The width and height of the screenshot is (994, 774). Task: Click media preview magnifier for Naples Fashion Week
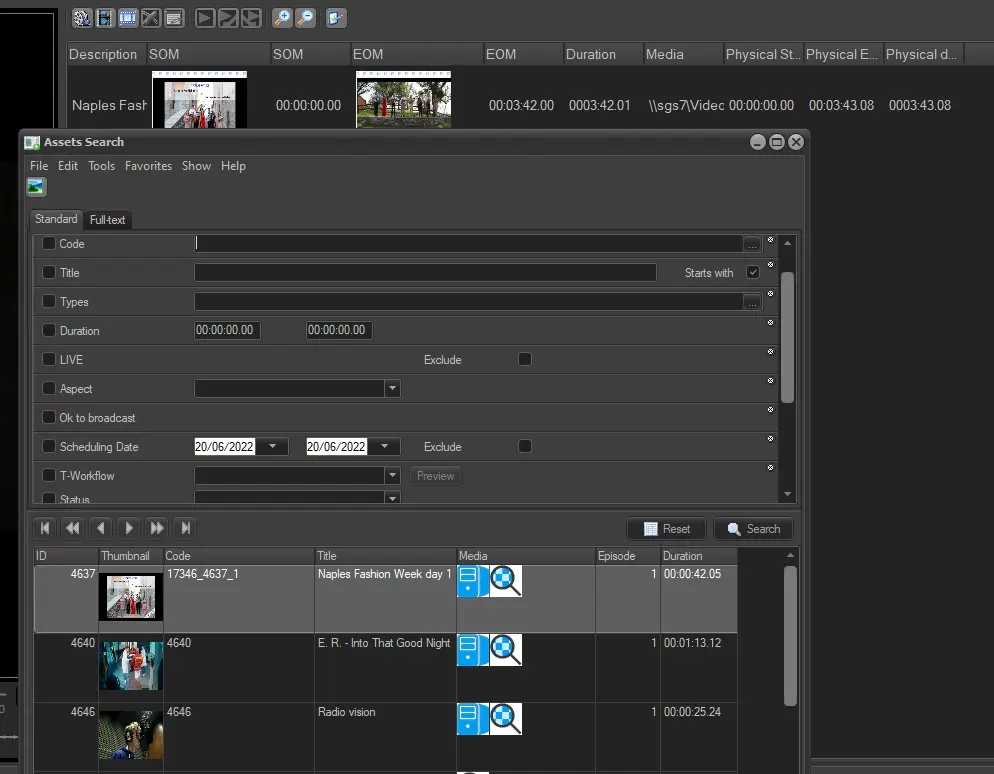(506, 581)
